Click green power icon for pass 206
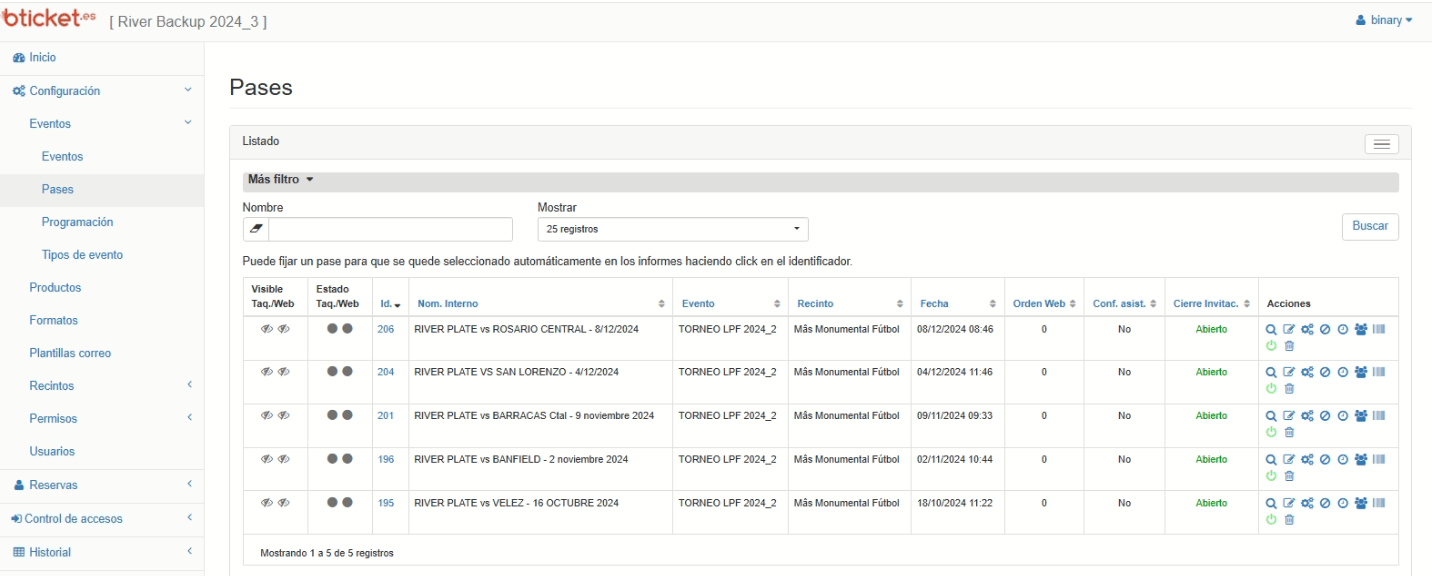Screen dimensions: 1432x576 pos(1271,345)
